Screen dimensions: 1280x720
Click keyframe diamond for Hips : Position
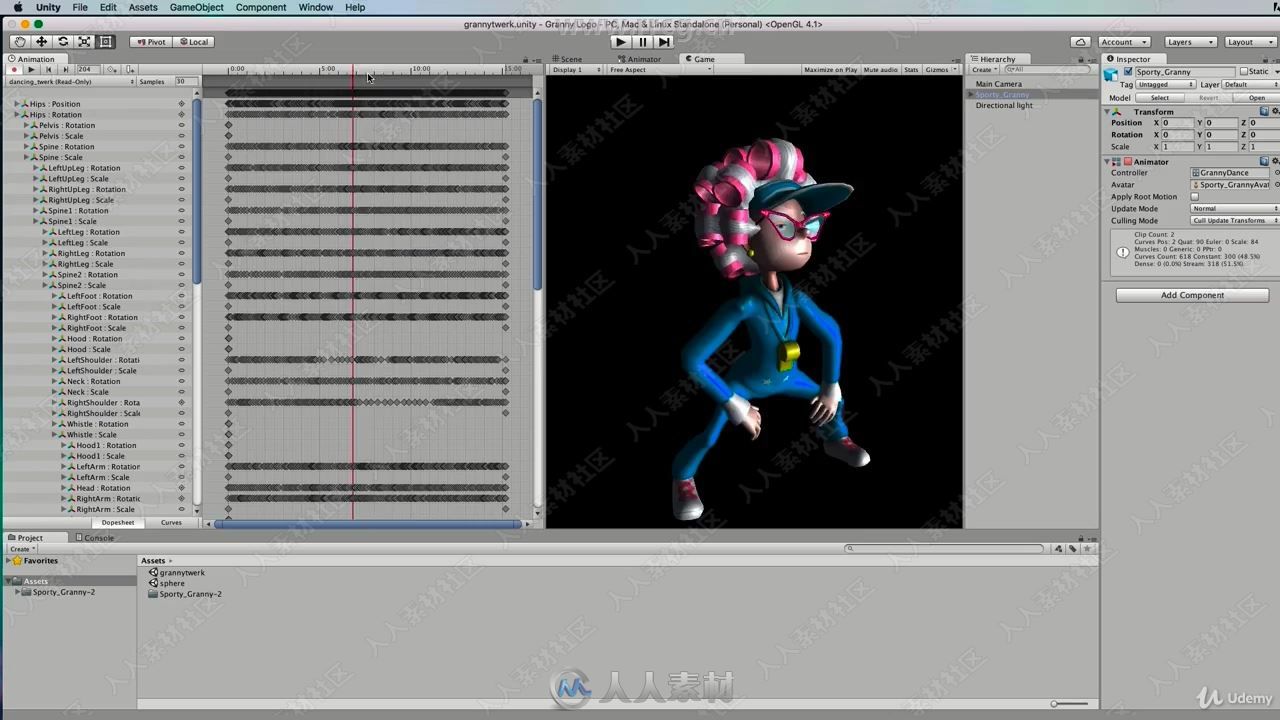point(181,104)
